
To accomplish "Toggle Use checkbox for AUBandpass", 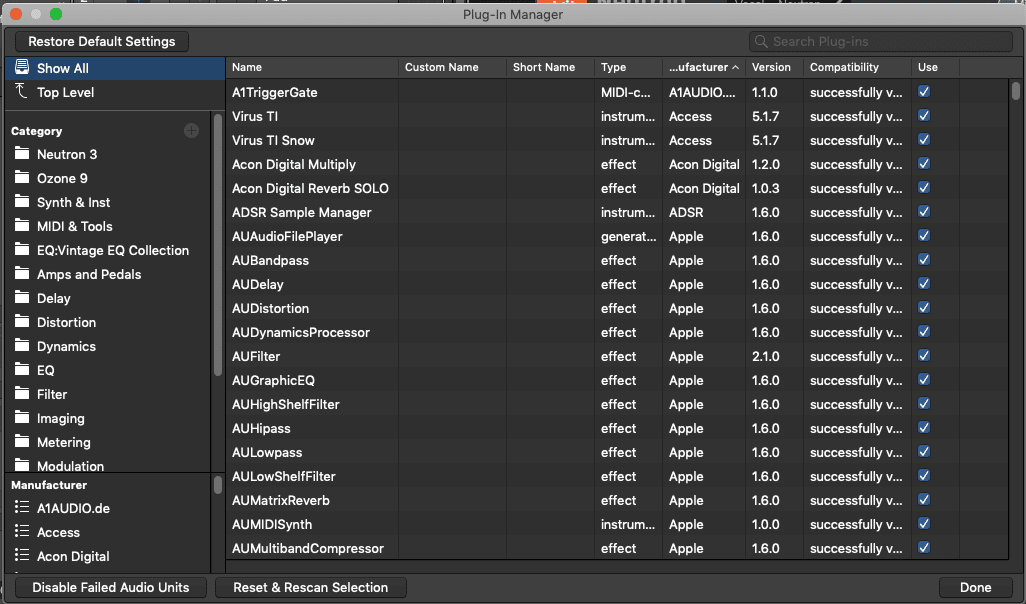I will pos(924,260).
